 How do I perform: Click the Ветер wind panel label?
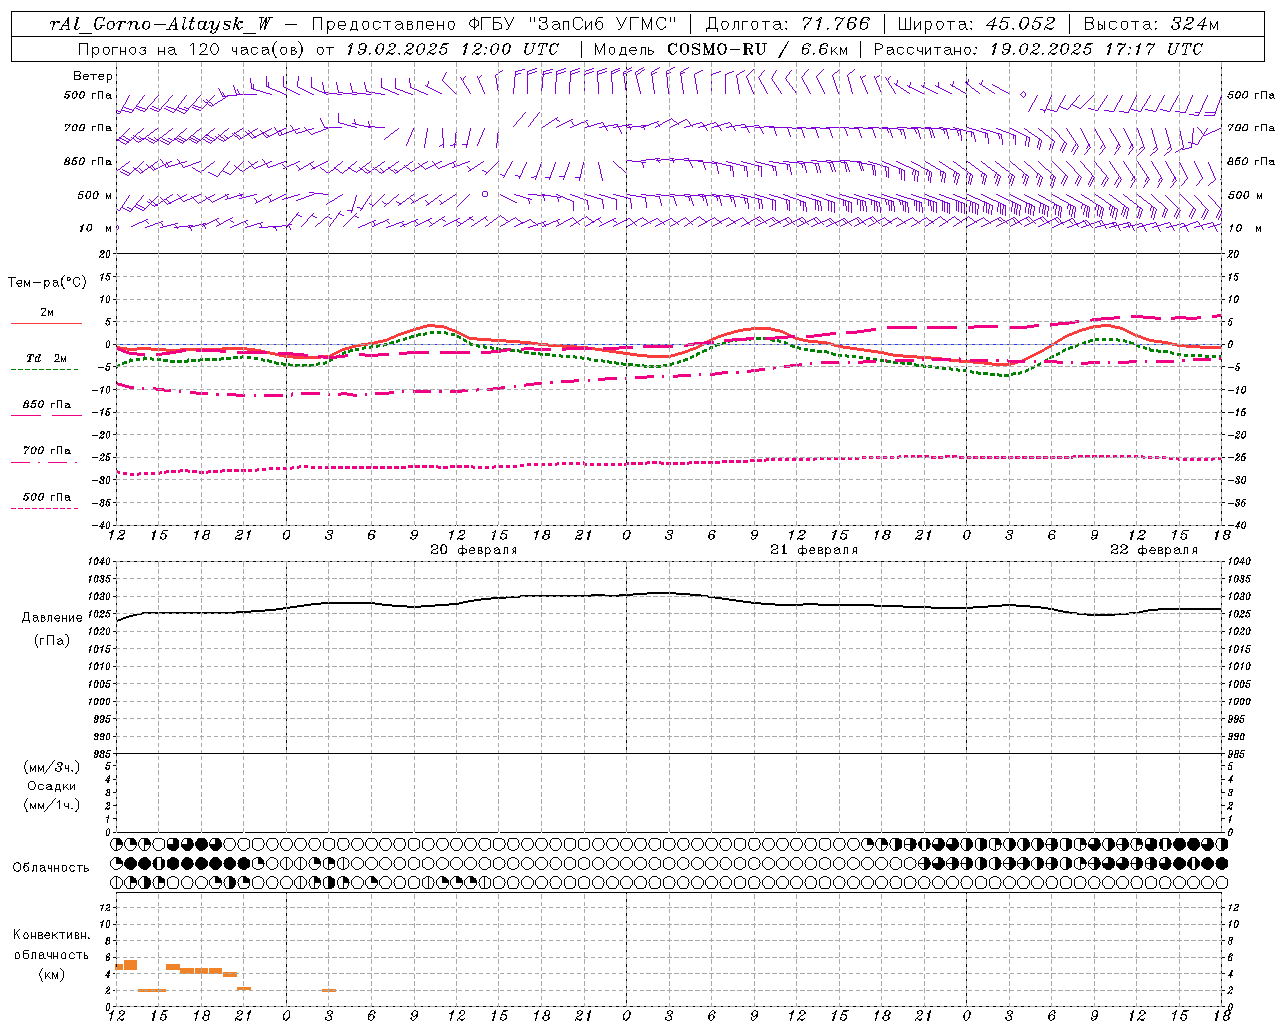pyautogui.click(x=93, y=76)
